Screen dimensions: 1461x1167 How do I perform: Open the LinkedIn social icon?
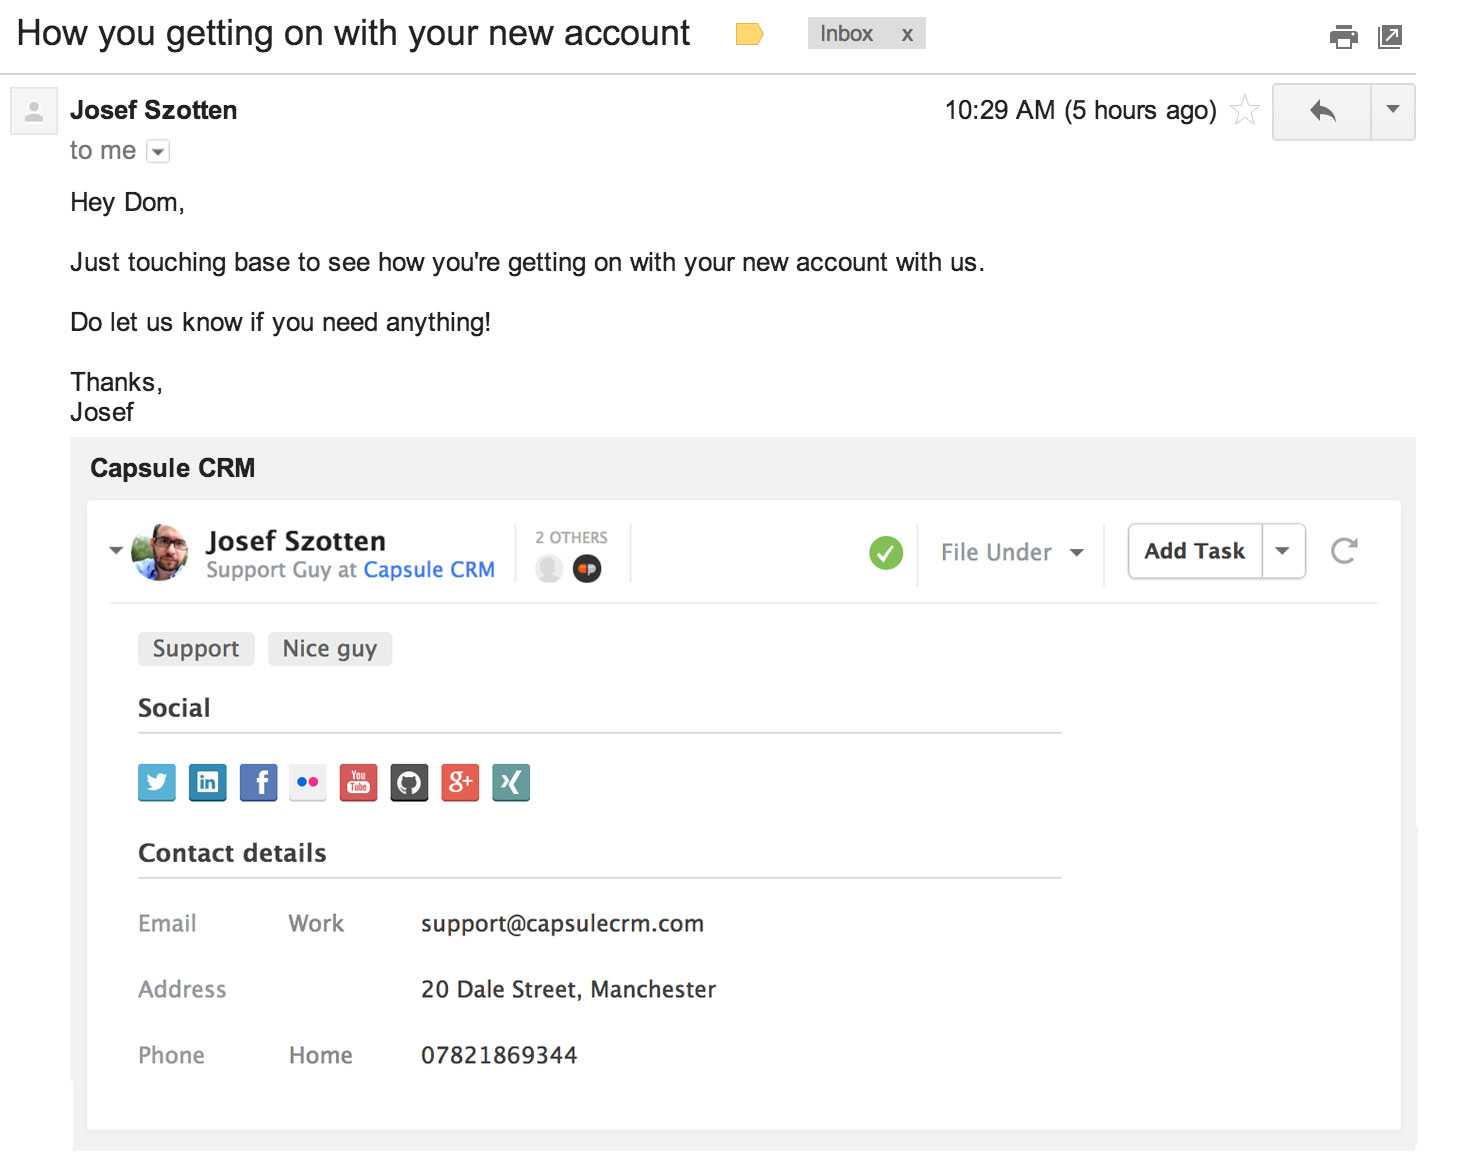click(x=208, y=782)
